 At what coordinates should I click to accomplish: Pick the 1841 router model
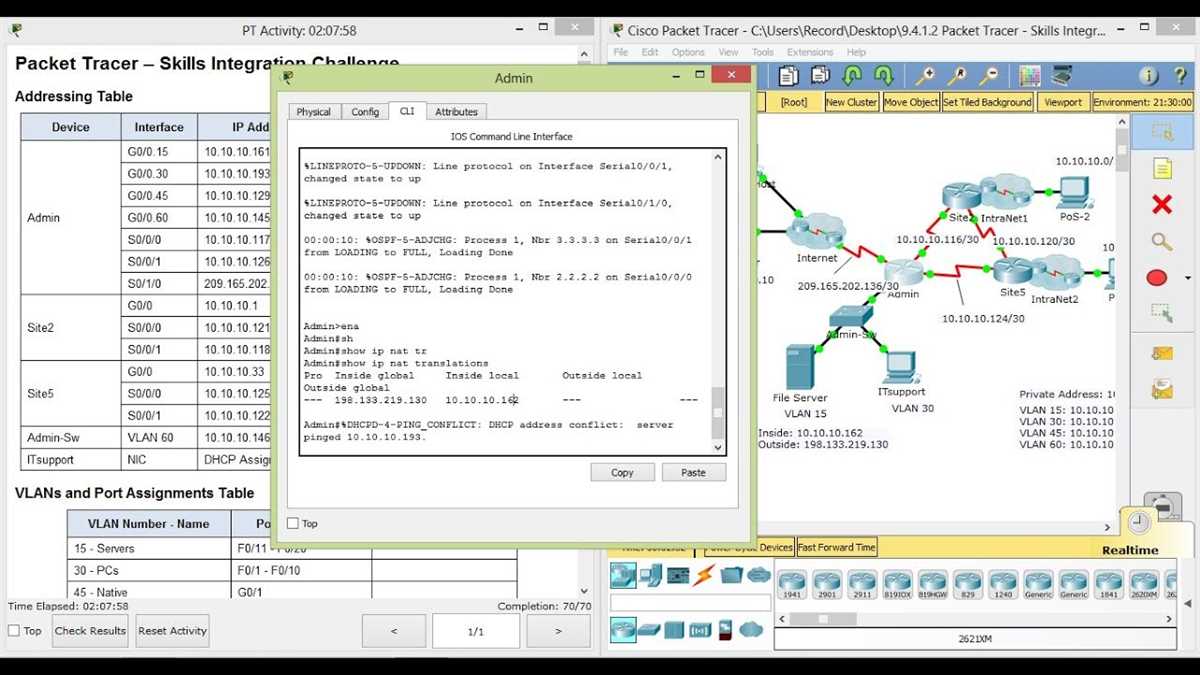point(1108,583)
